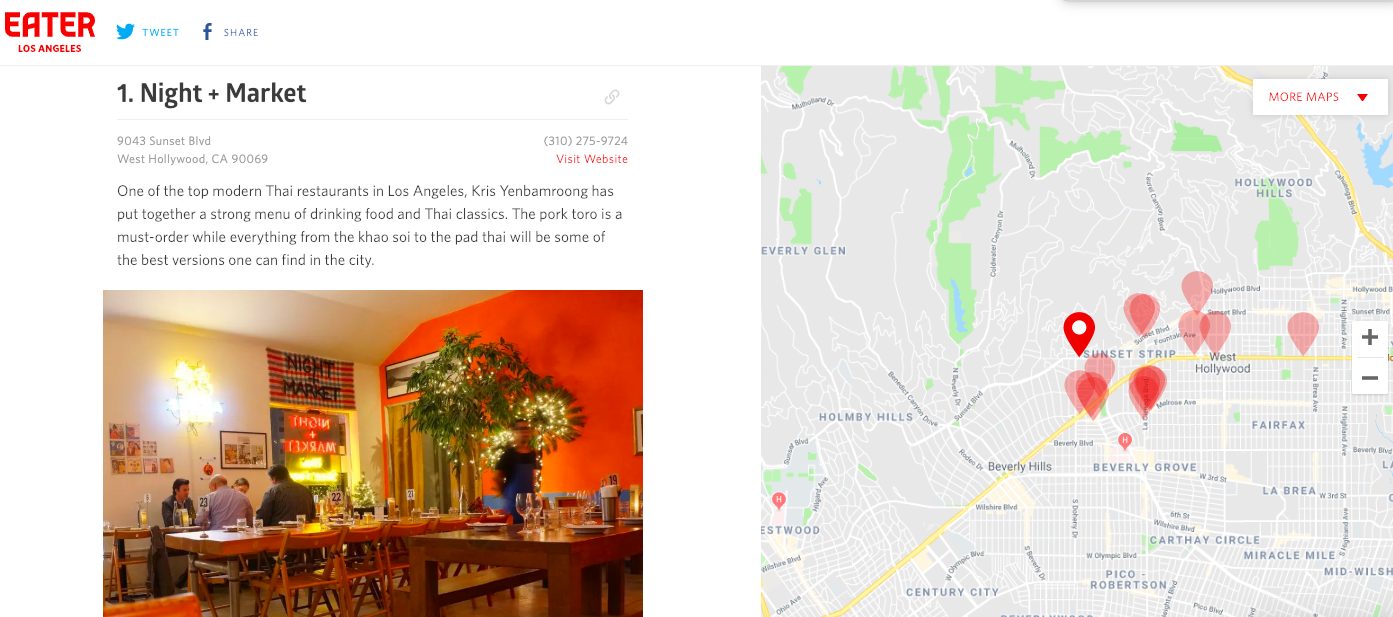Click the 9043 Sunset Blvd address
Image resolution: width=1393 pixels, height=617 pixels.
164,141
